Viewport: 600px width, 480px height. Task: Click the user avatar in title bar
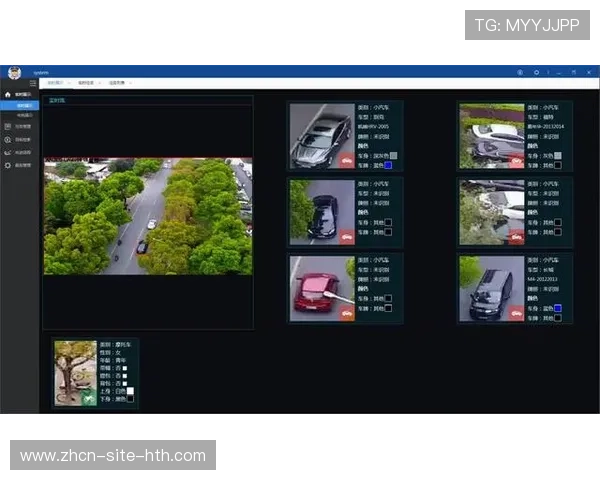tap(14, 73)
